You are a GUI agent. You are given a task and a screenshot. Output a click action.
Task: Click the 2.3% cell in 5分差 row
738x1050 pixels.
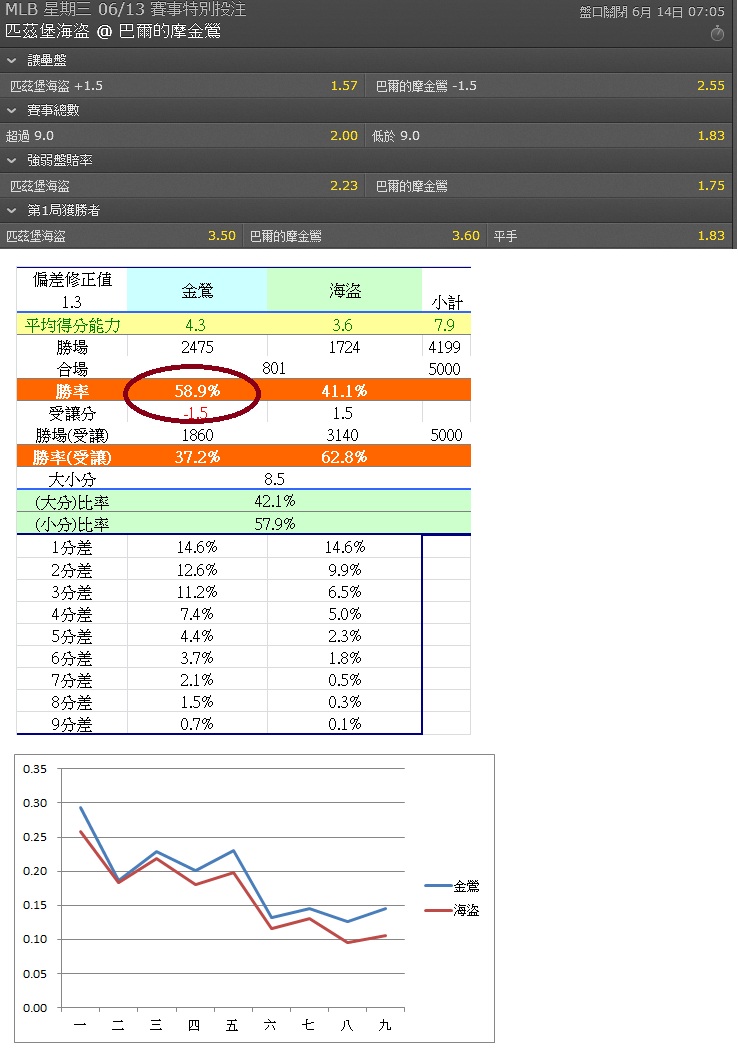coord(344,636)
